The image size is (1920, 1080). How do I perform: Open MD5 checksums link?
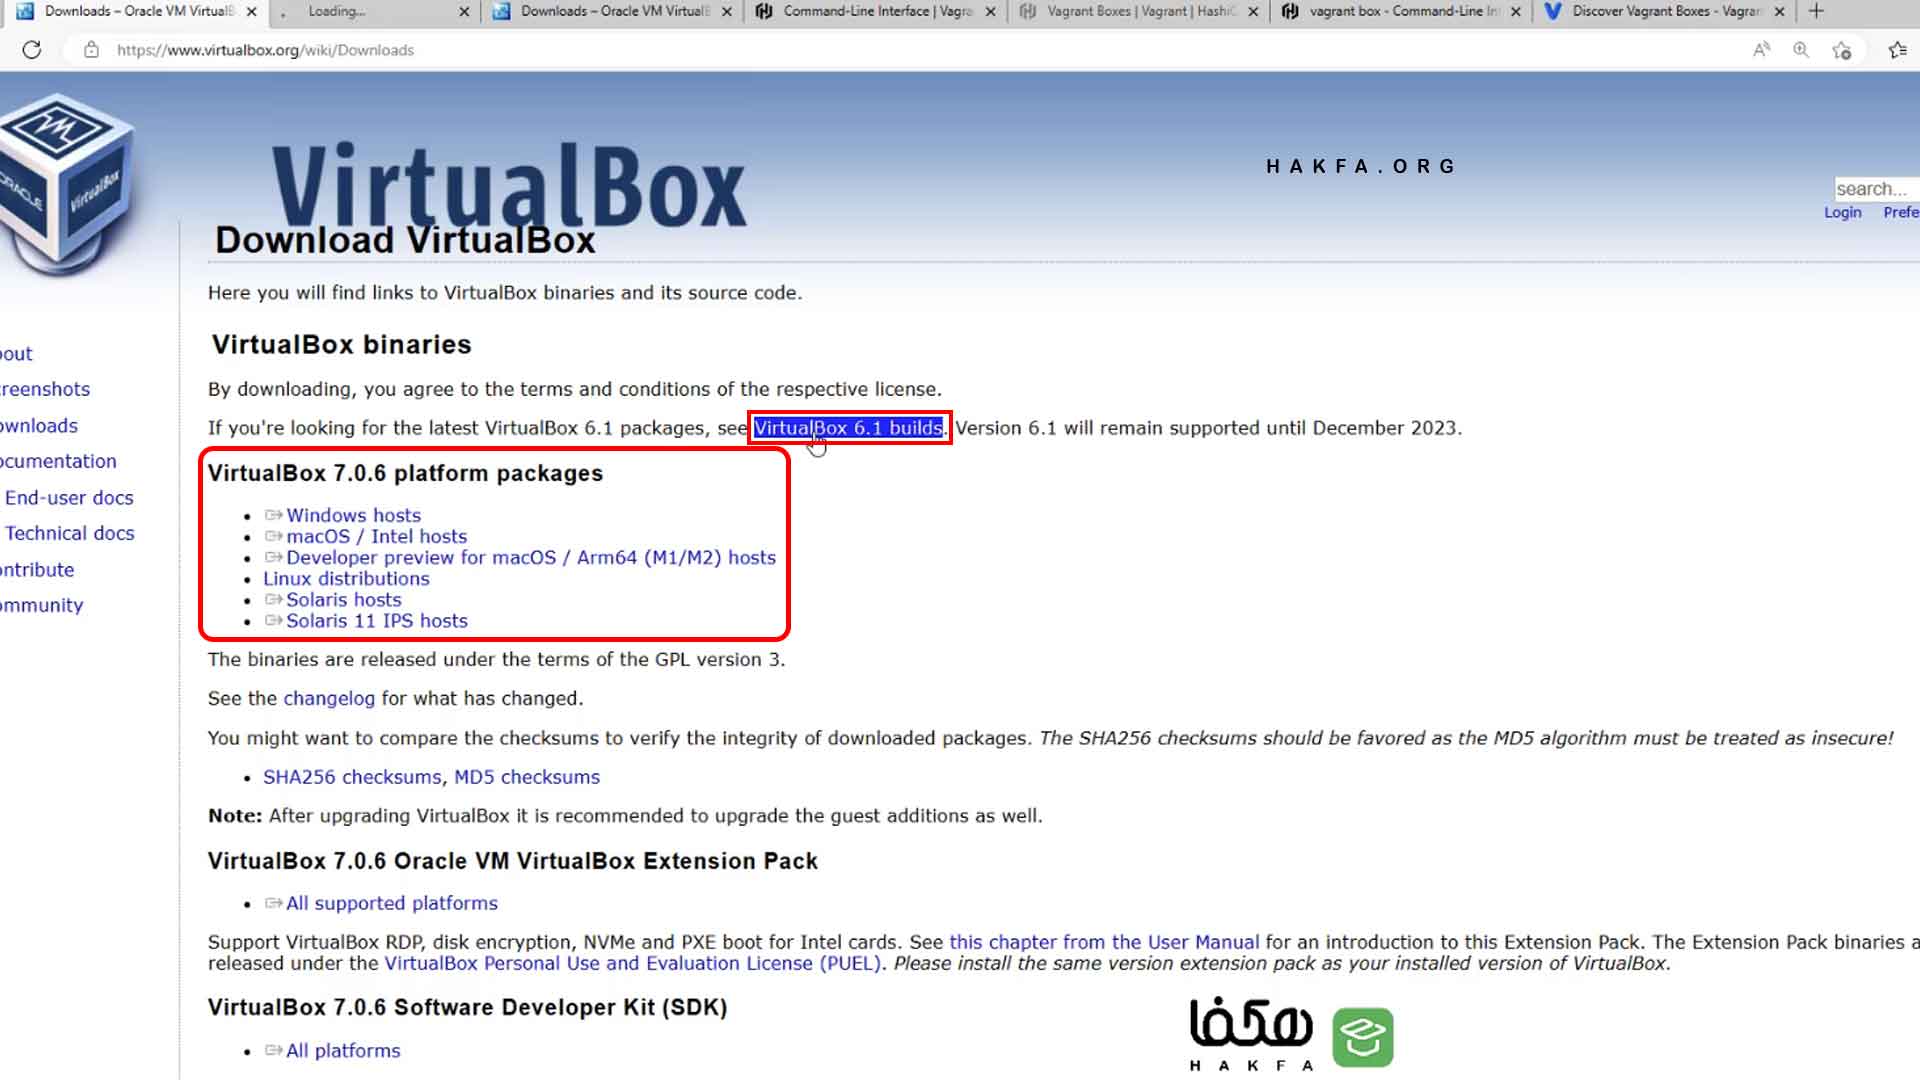[527, 777]
